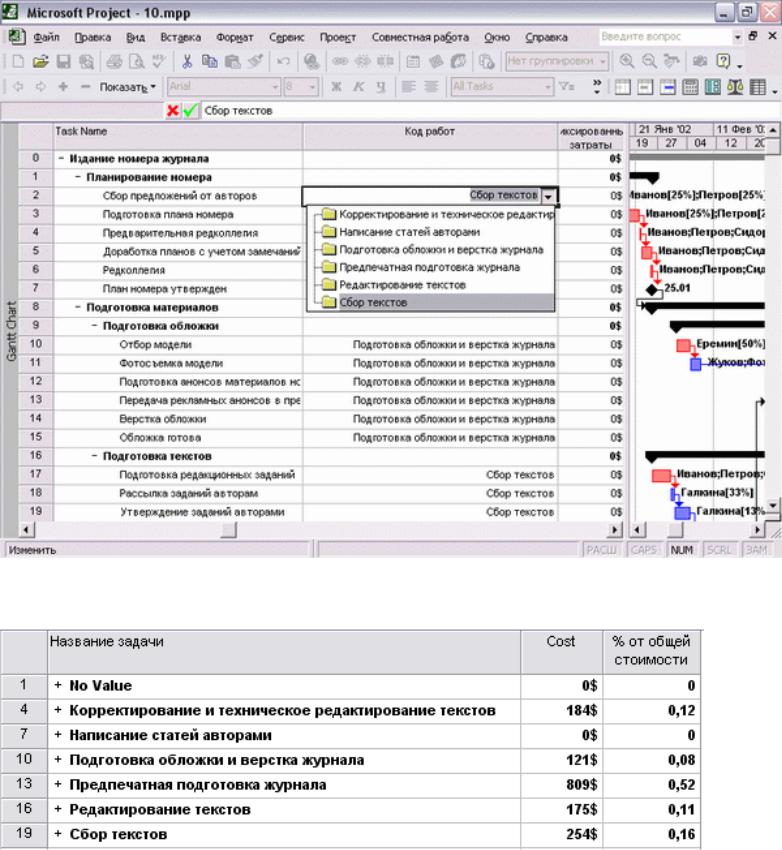This screenshot has width=782, height=850.
Task: Apply bold with the Ж icon
Action: [336, 87]
